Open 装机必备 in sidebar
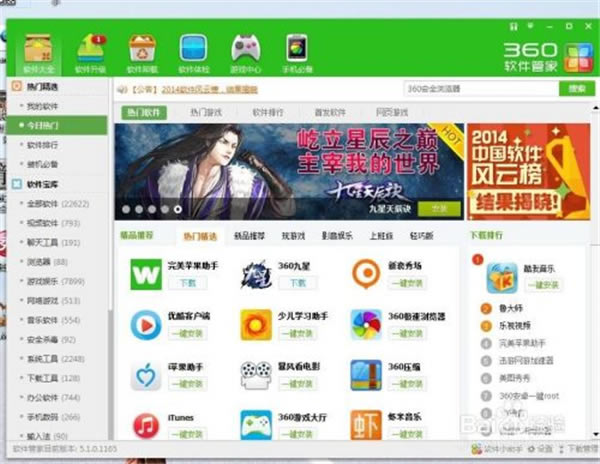 tap(42, 164)
